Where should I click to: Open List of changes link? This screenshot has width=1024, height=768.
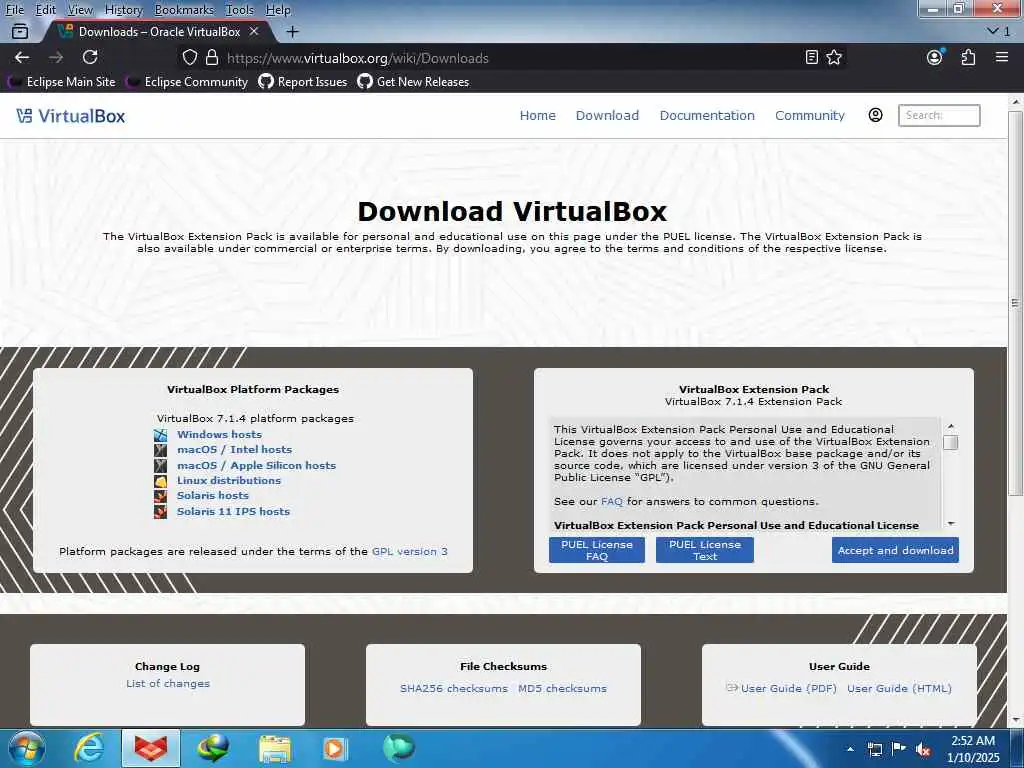tap(168, 684)
